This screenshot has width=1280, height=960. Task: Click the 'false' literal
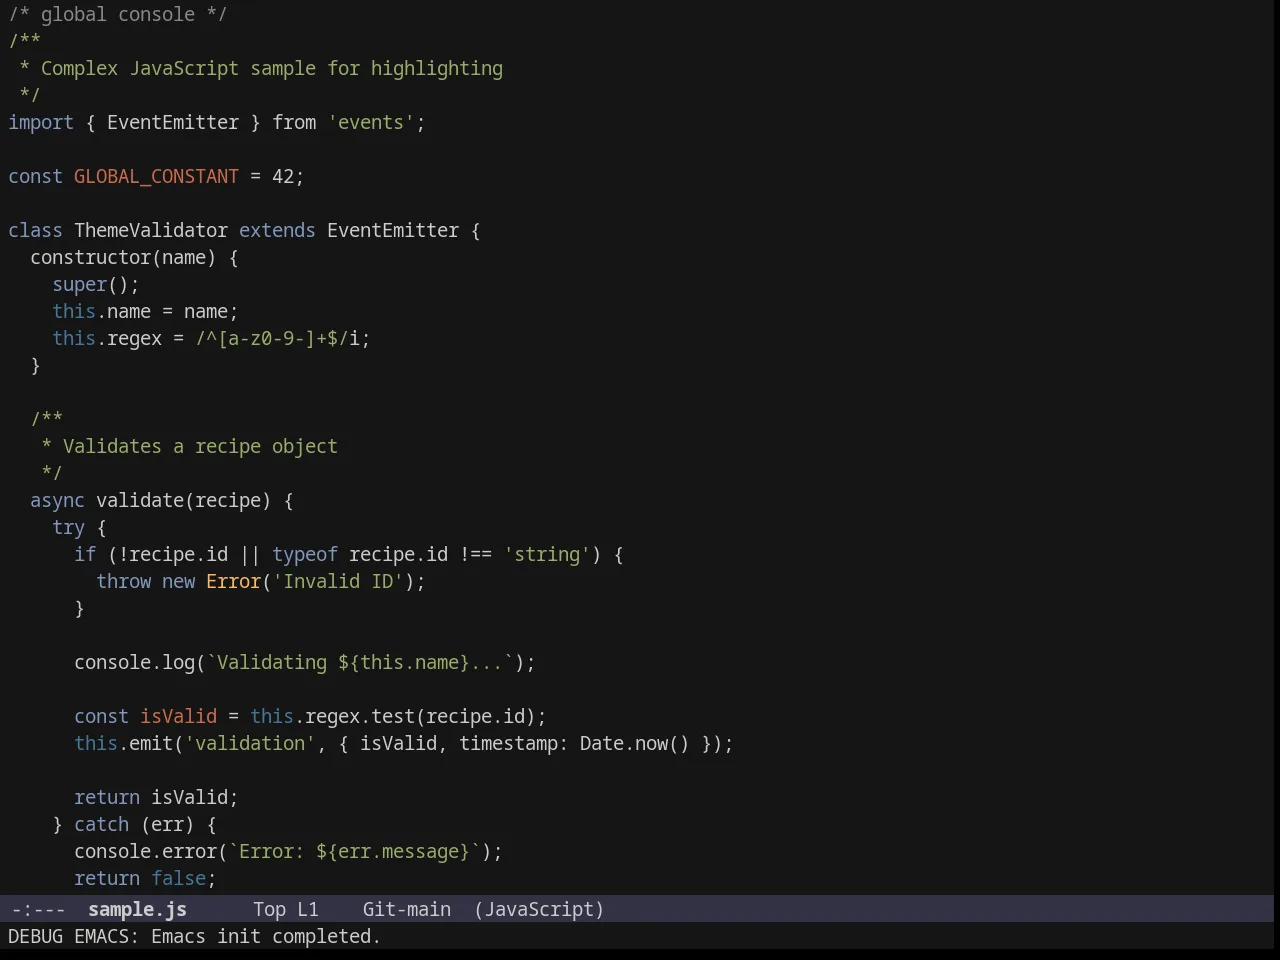(178, 878)
